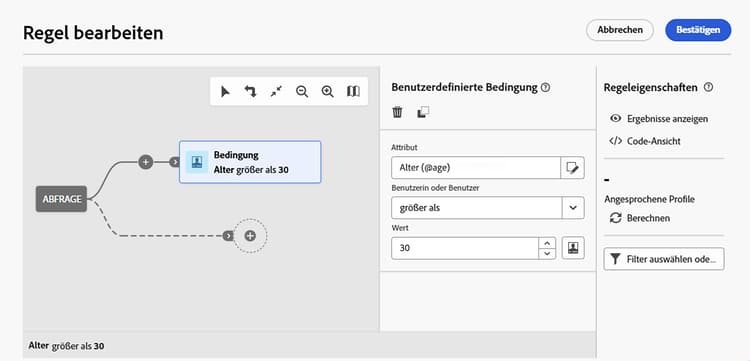The image size is (750, 361).
Task: Click the Wert input field showing 30
Action: [465, 248]
